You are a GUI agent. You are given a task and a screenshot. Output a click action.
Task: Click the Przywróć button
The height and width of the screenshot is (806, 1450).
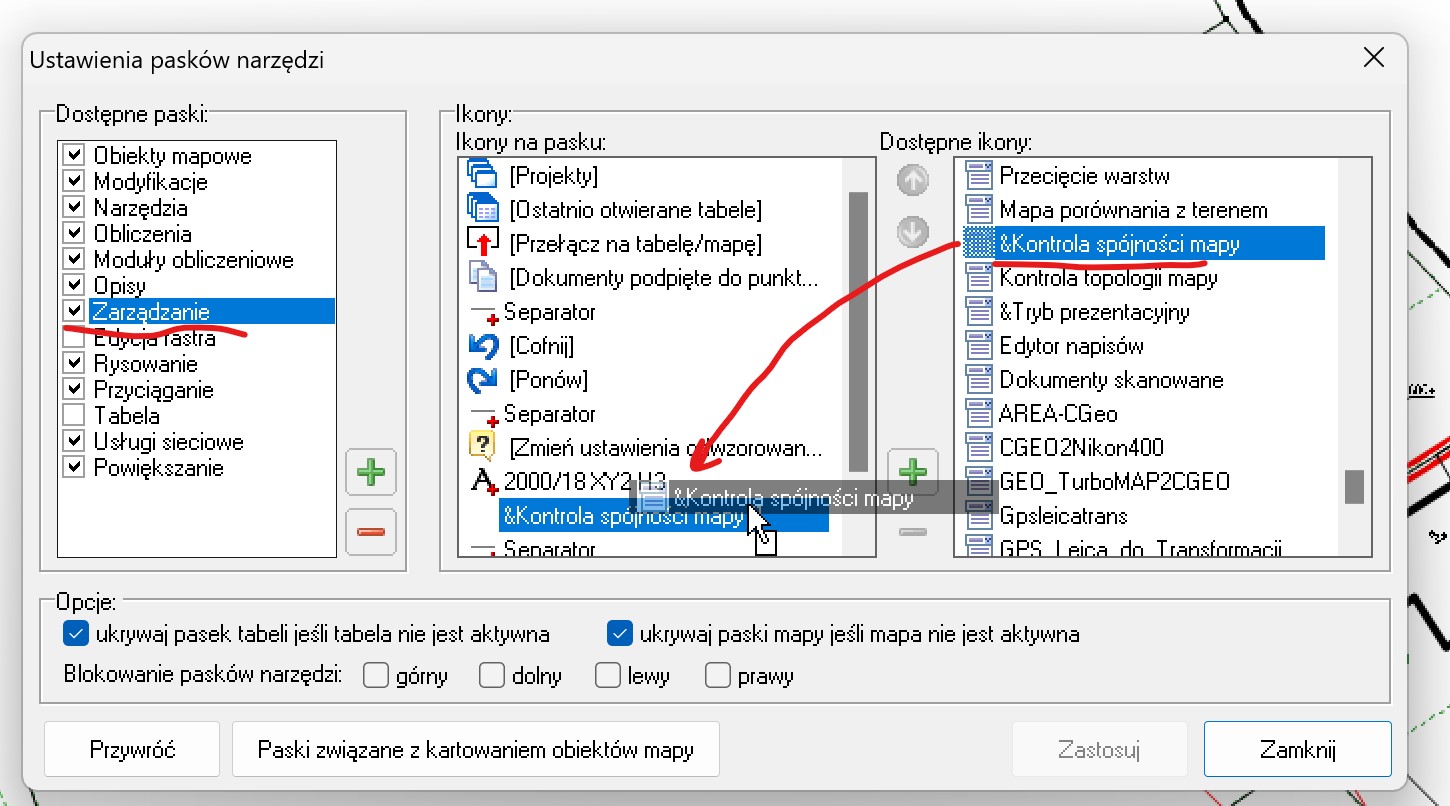pos(132,750)
